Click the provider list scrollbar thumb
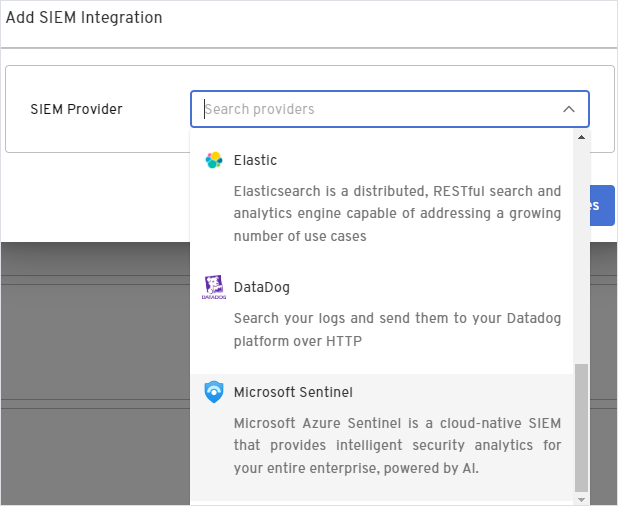618x506 pixels. click(x=581, y=428)
